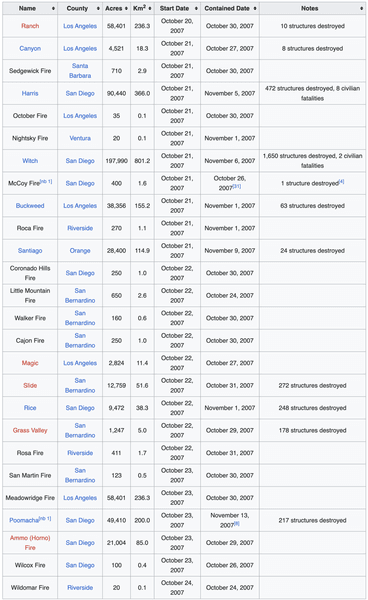This screenshot has width=368, height=600.
Task: Sort table by County column arrows
Action: coord(98,8)
